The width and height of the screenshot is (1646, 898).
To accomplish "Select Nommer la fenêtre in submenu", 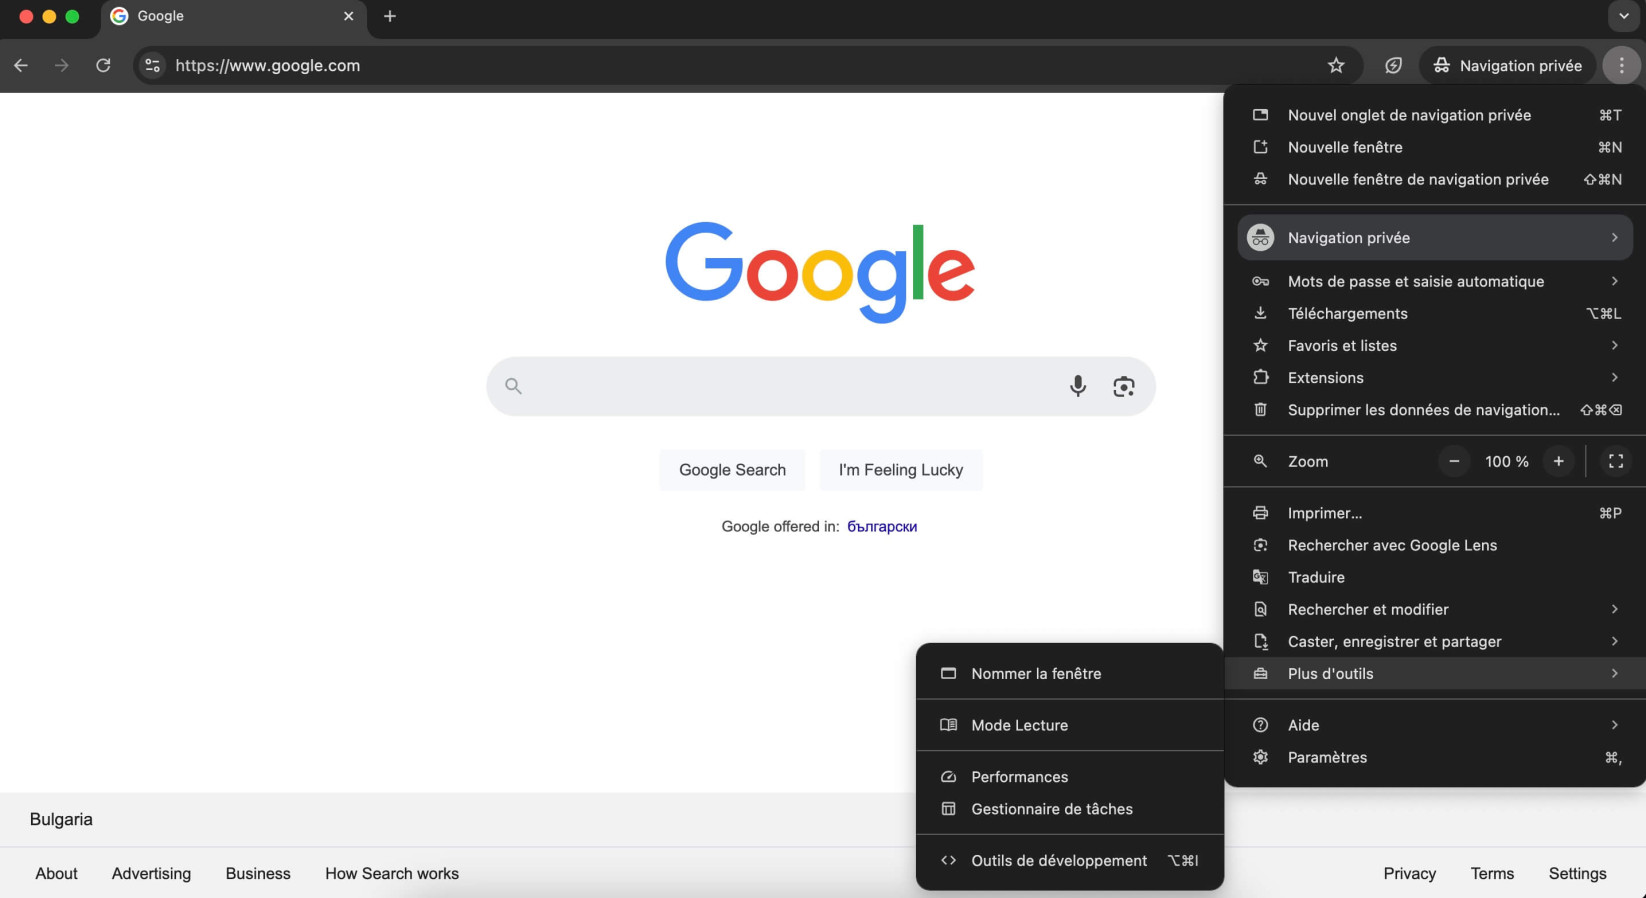I will [x=1070, y=673].
